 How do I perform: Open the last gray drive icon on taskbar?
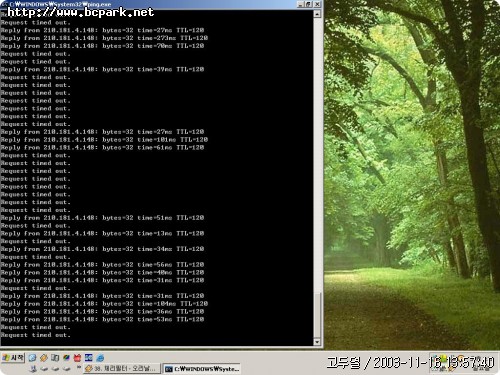(67, 369)
